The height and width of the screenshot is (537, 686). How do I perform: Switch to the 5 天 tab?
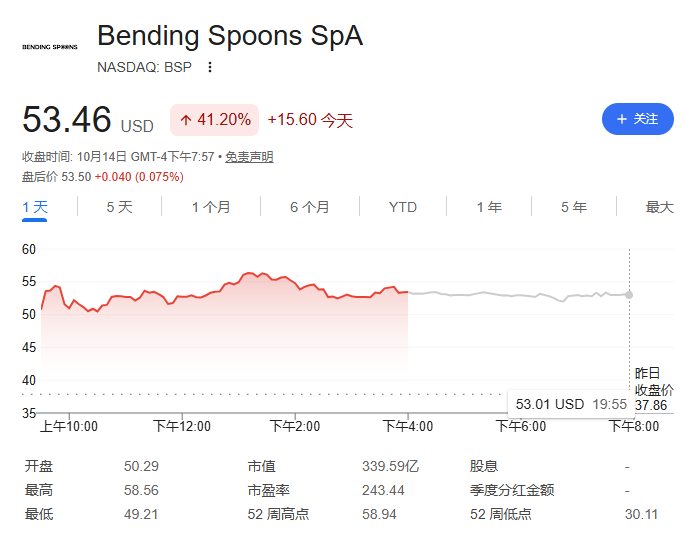[x=119, y=207]
